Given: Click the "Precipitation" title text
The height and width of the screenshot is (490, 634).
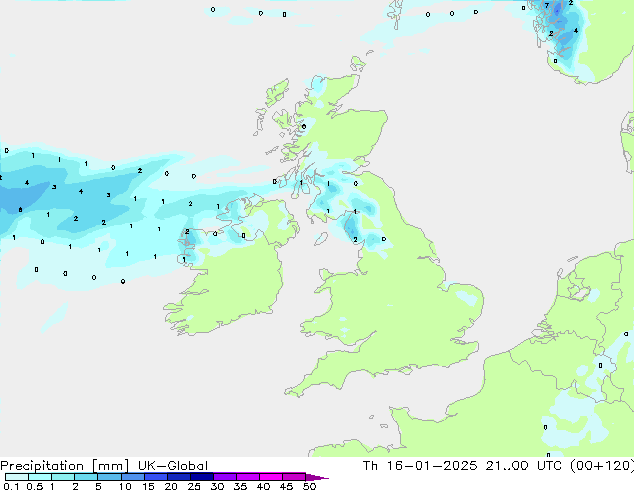Looking at the screenshot, I should click(x=42, y=466).
